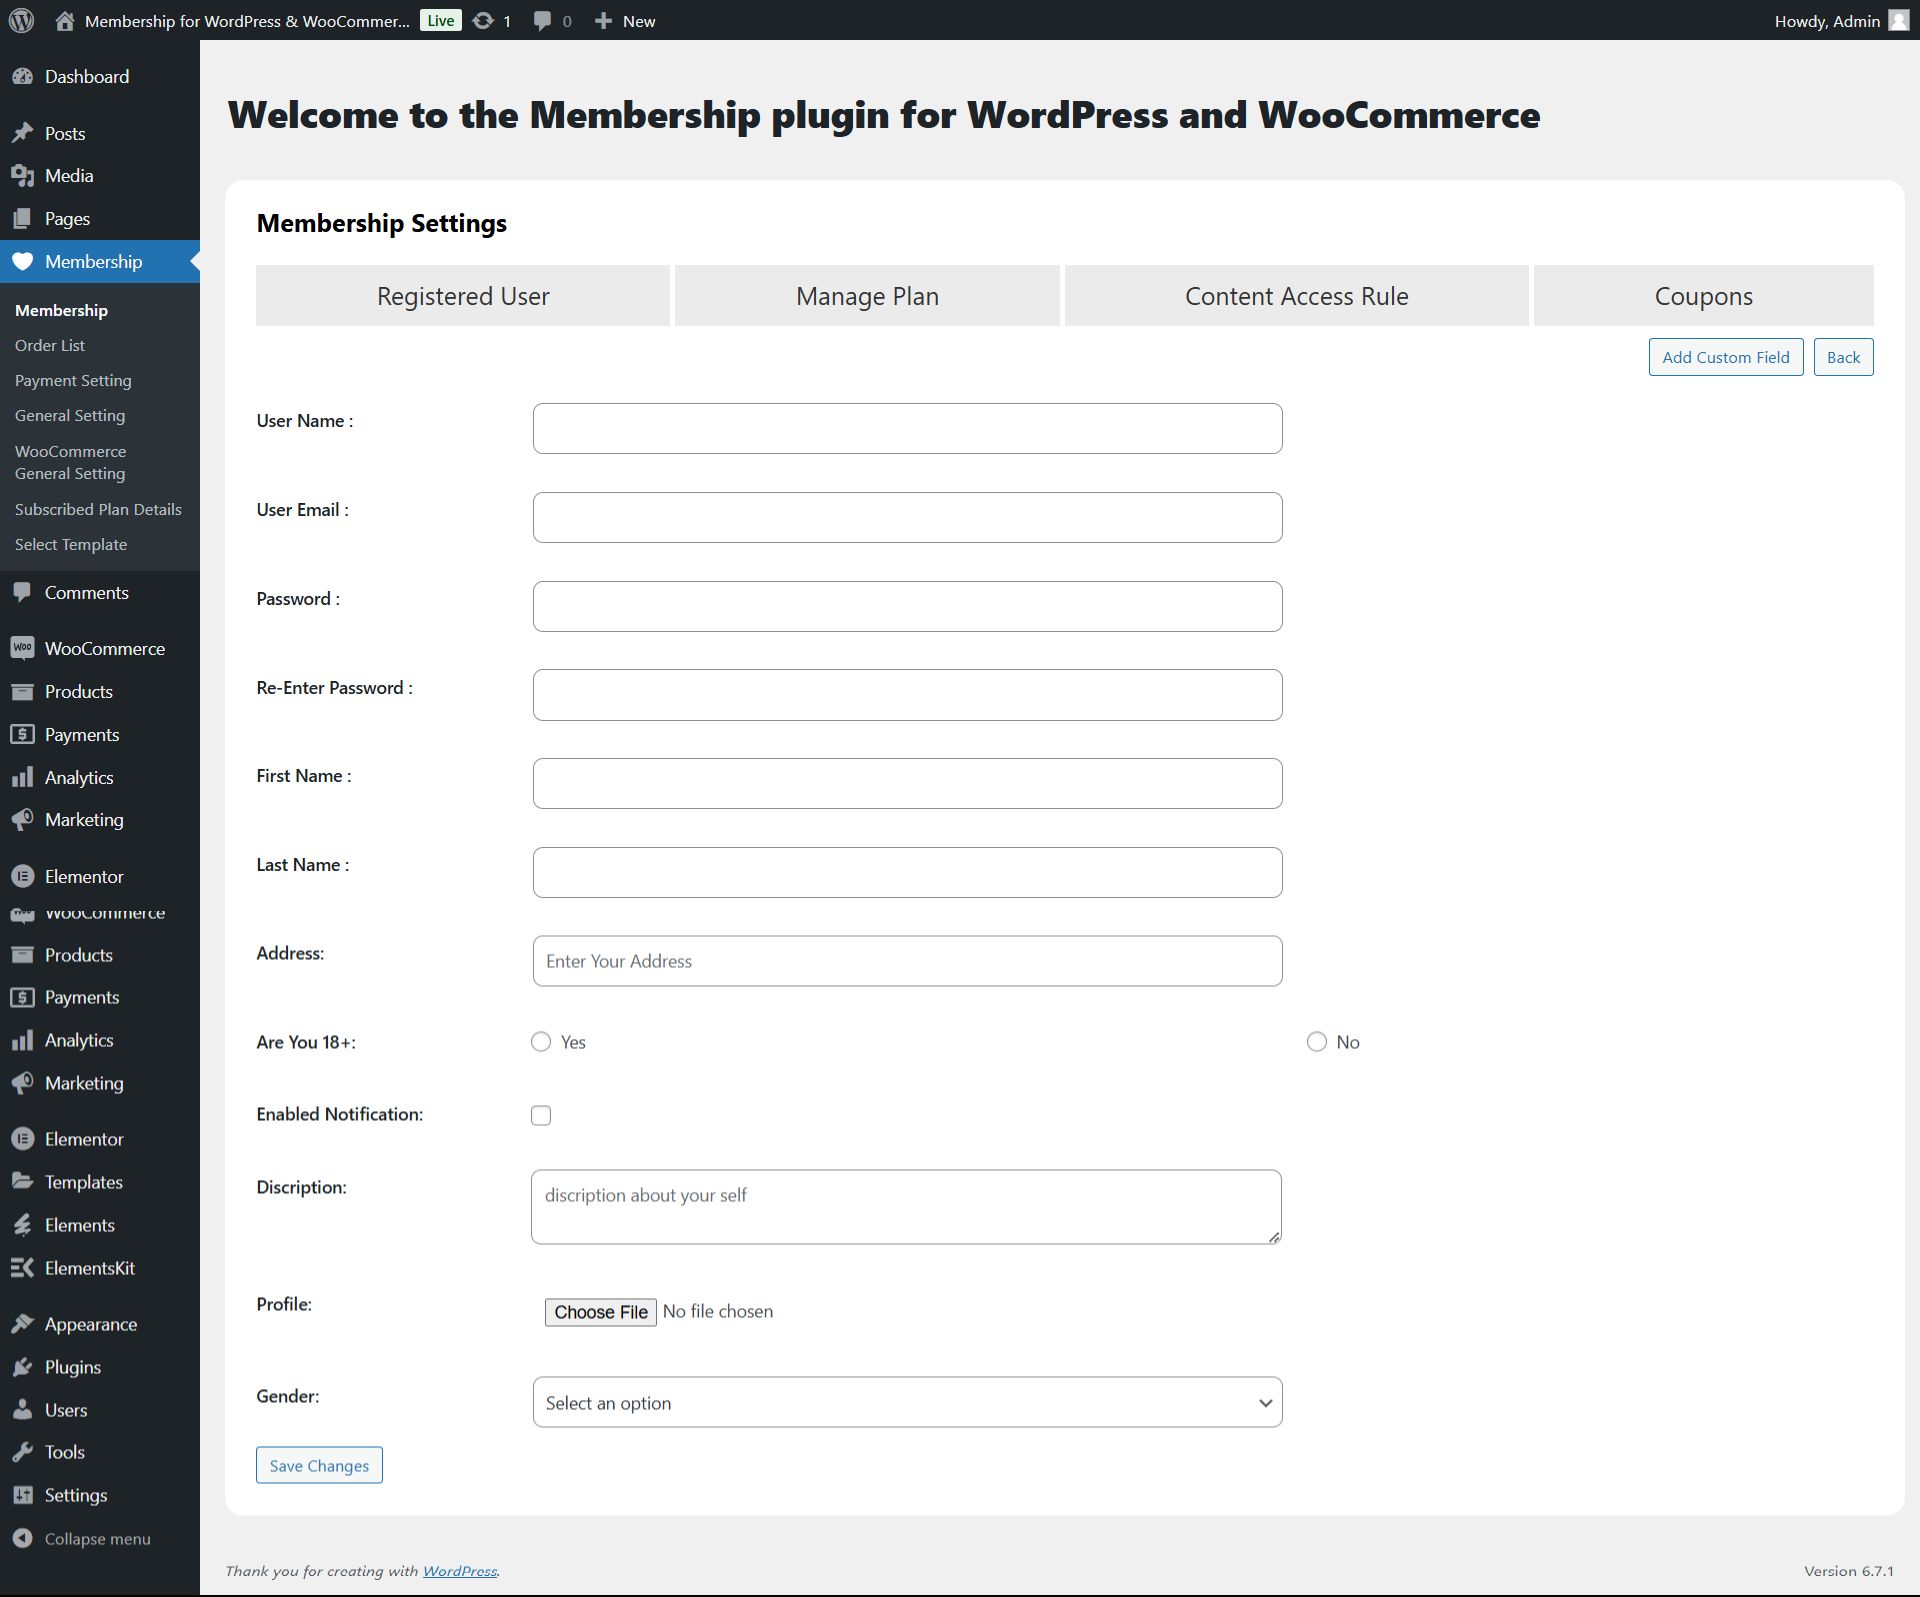Open the Media icon in the sidebar

[22, 176]
